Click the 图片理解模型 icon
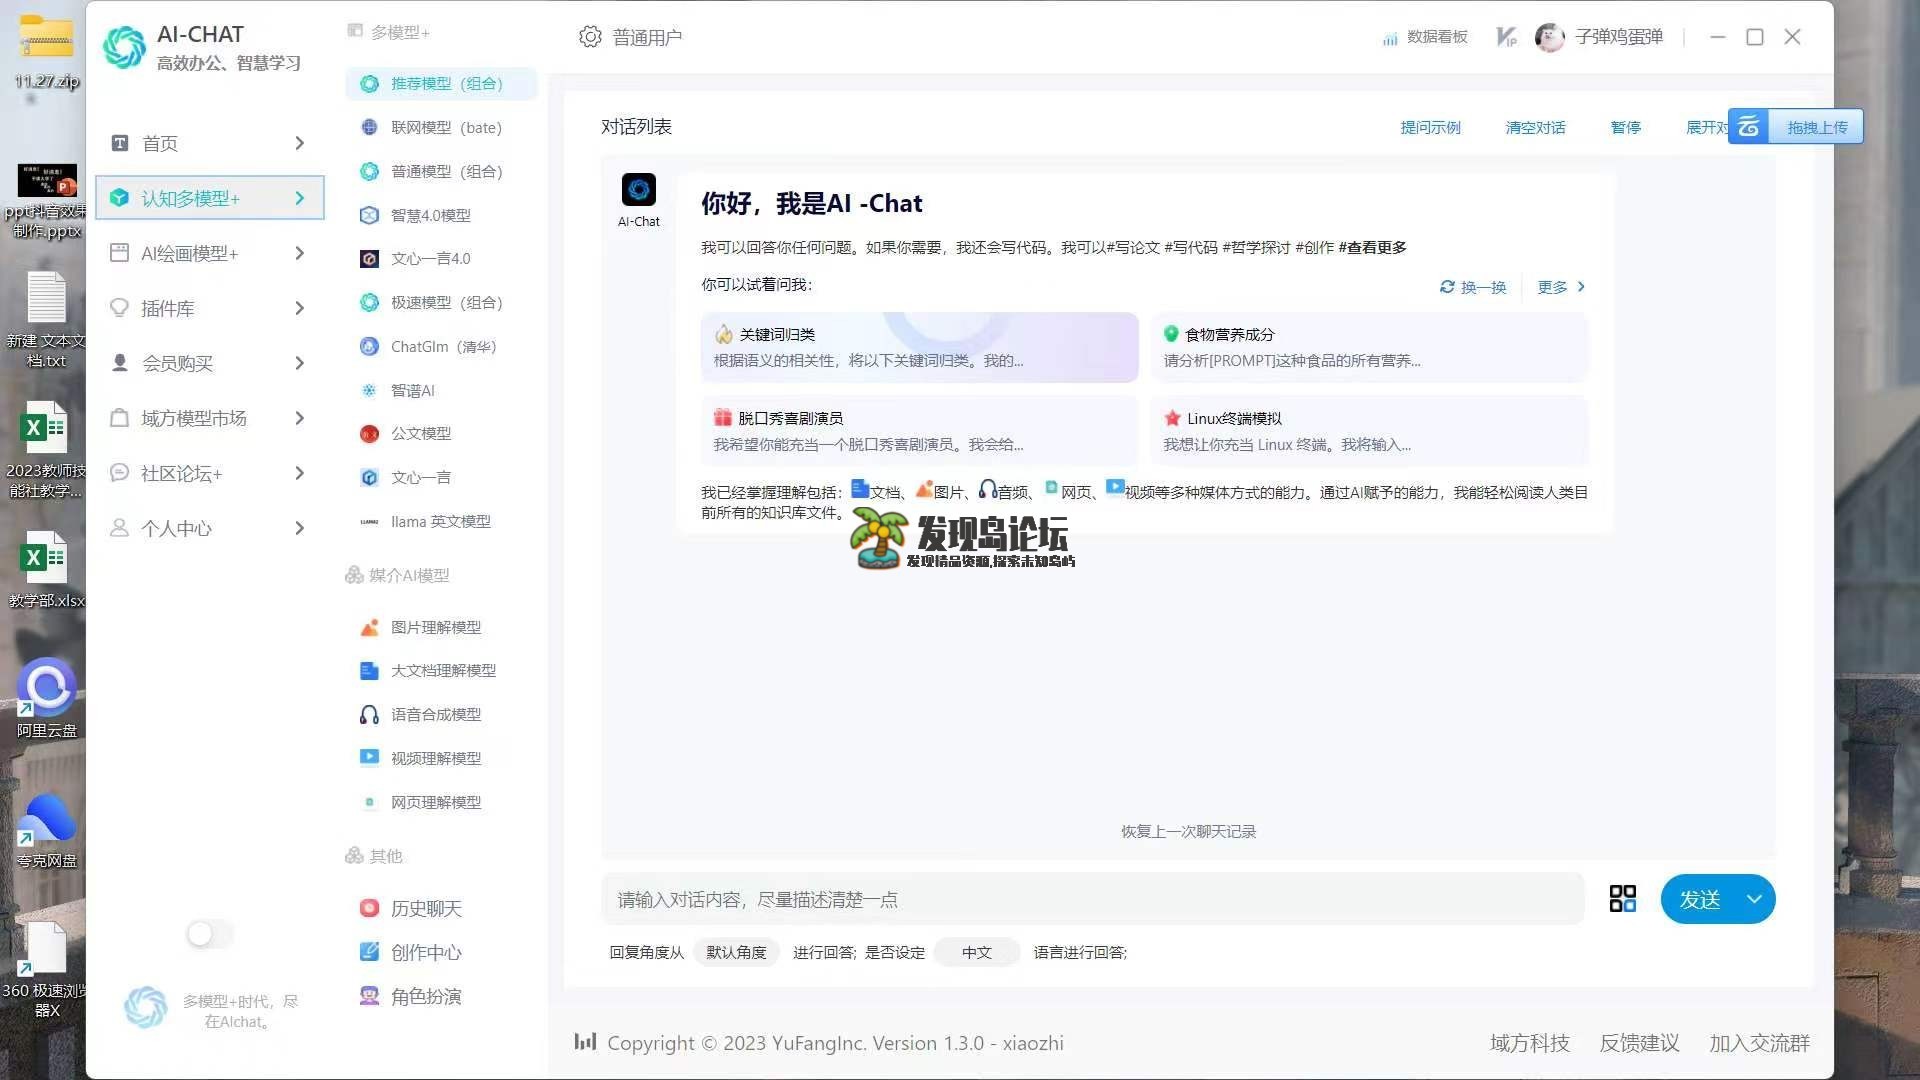1920x1080 pixels. [x=369, y=627]
